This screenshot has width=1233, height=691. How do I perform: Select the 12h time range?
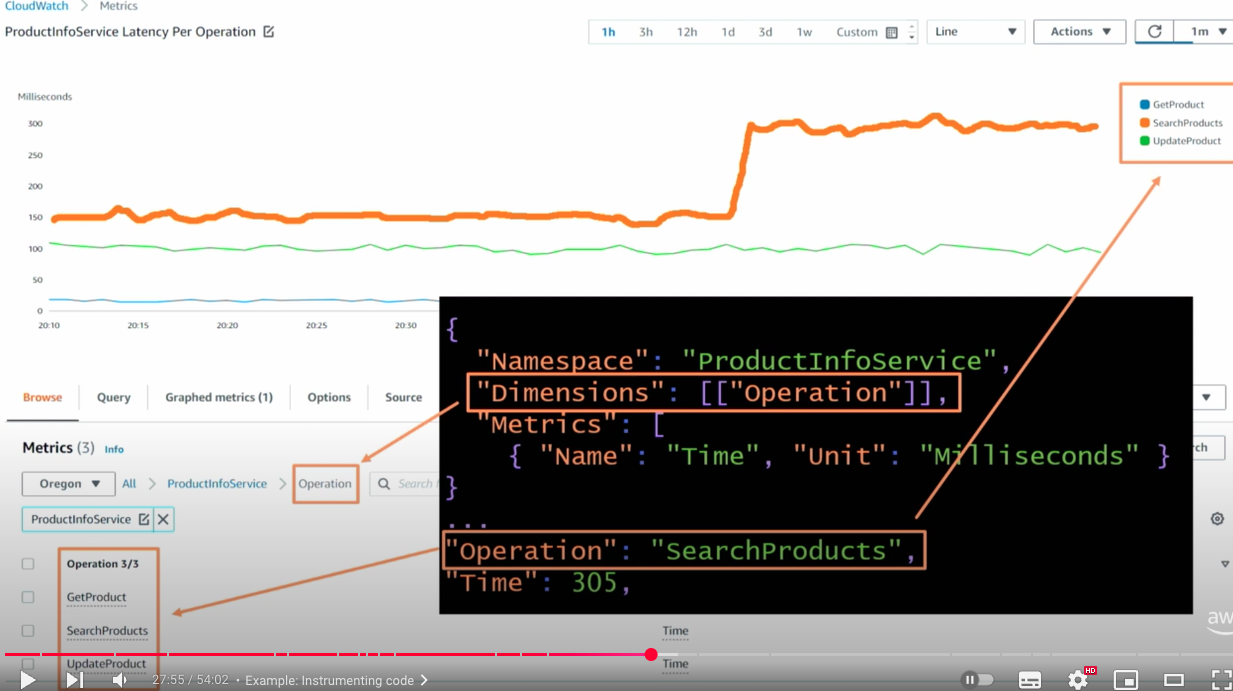tap(687, 32)
